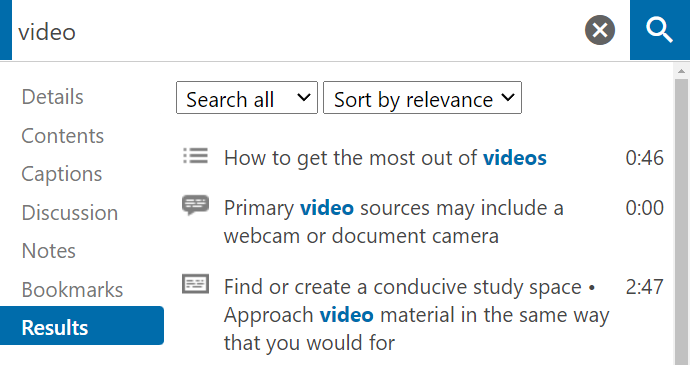This screenshot has width=690, height=365.
Task: Select the Results tab
Action: coord(82,326)
